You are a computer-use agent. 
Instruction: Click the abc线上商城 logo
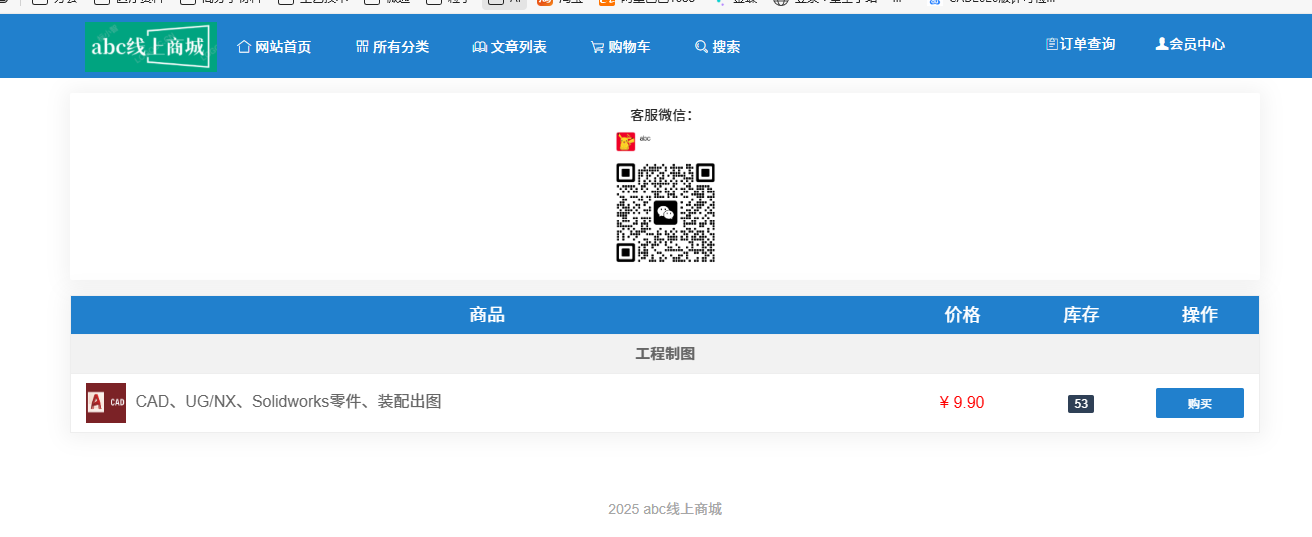(151, 46)
